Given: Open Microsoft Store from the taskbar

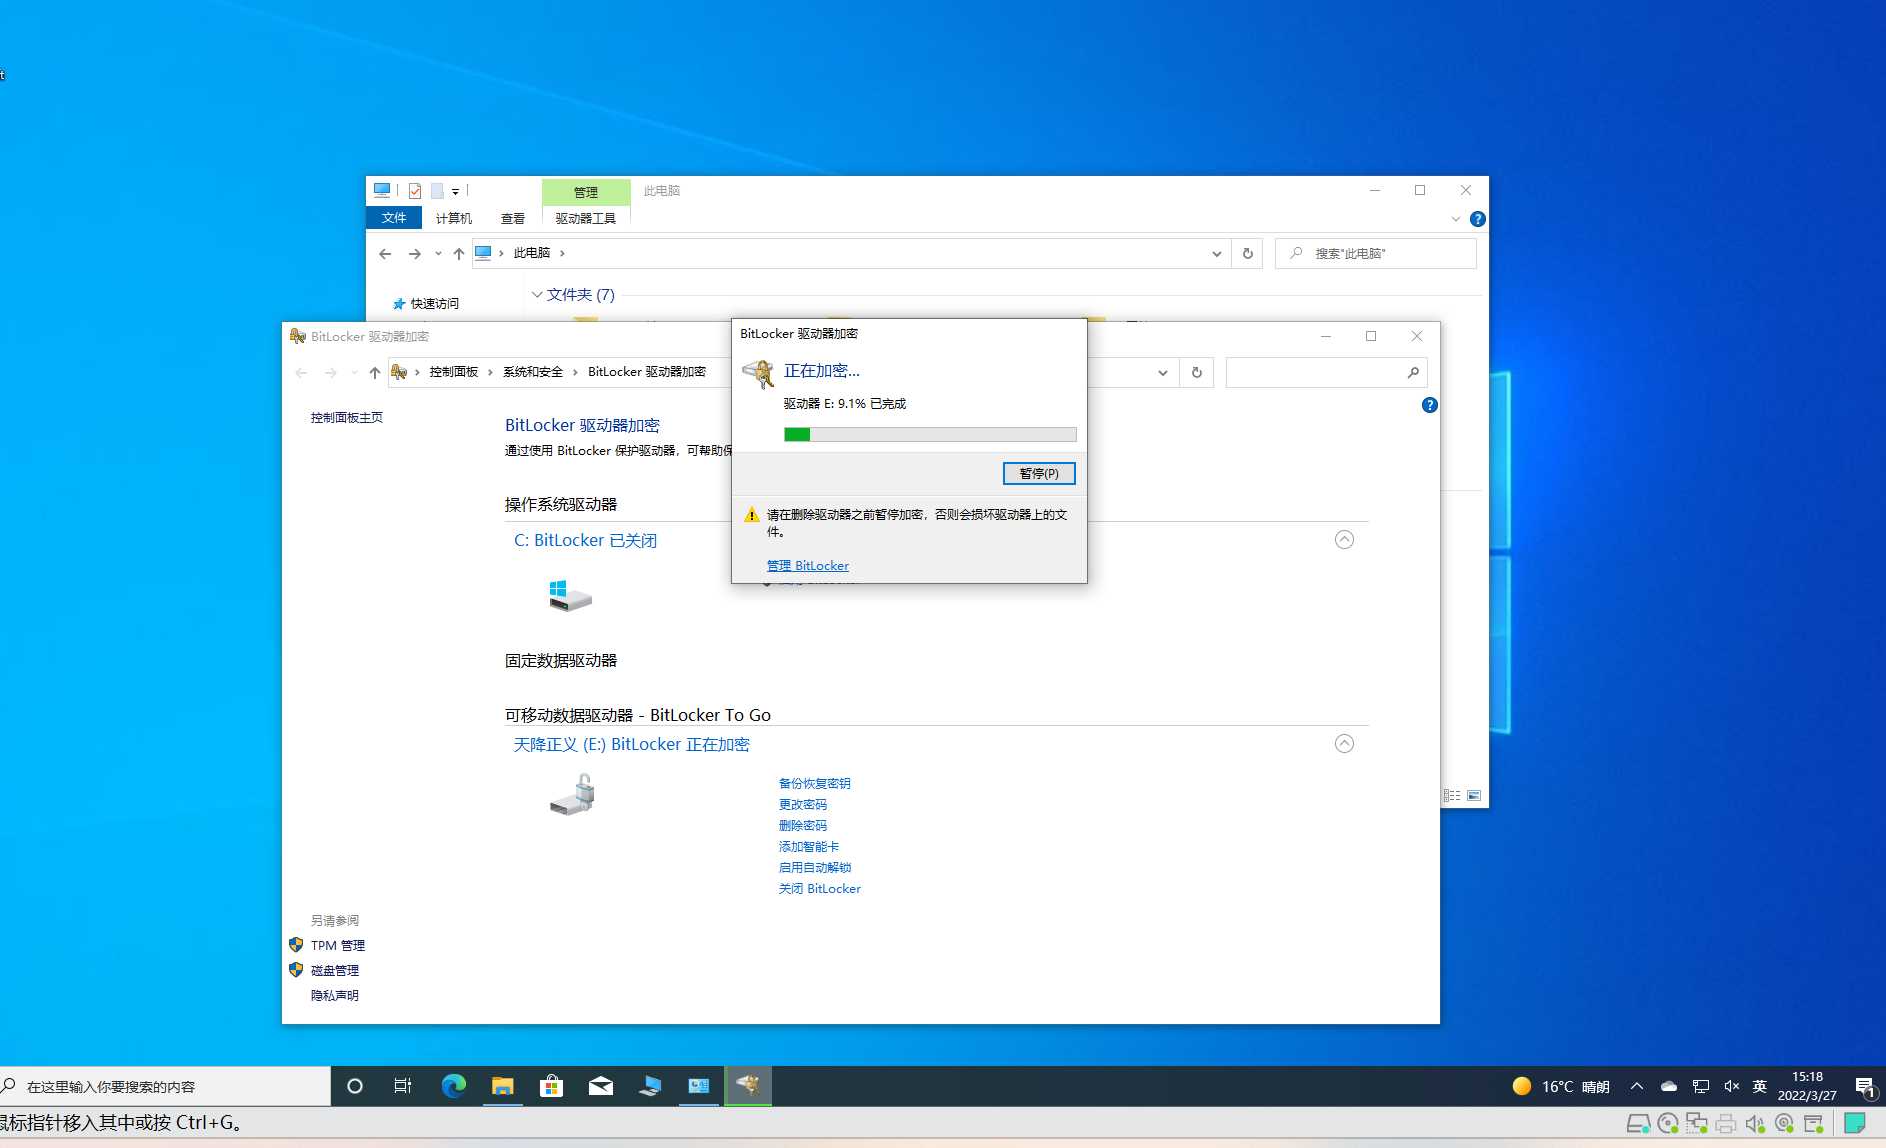Looking at the screenshot, I should (551, 1086).
